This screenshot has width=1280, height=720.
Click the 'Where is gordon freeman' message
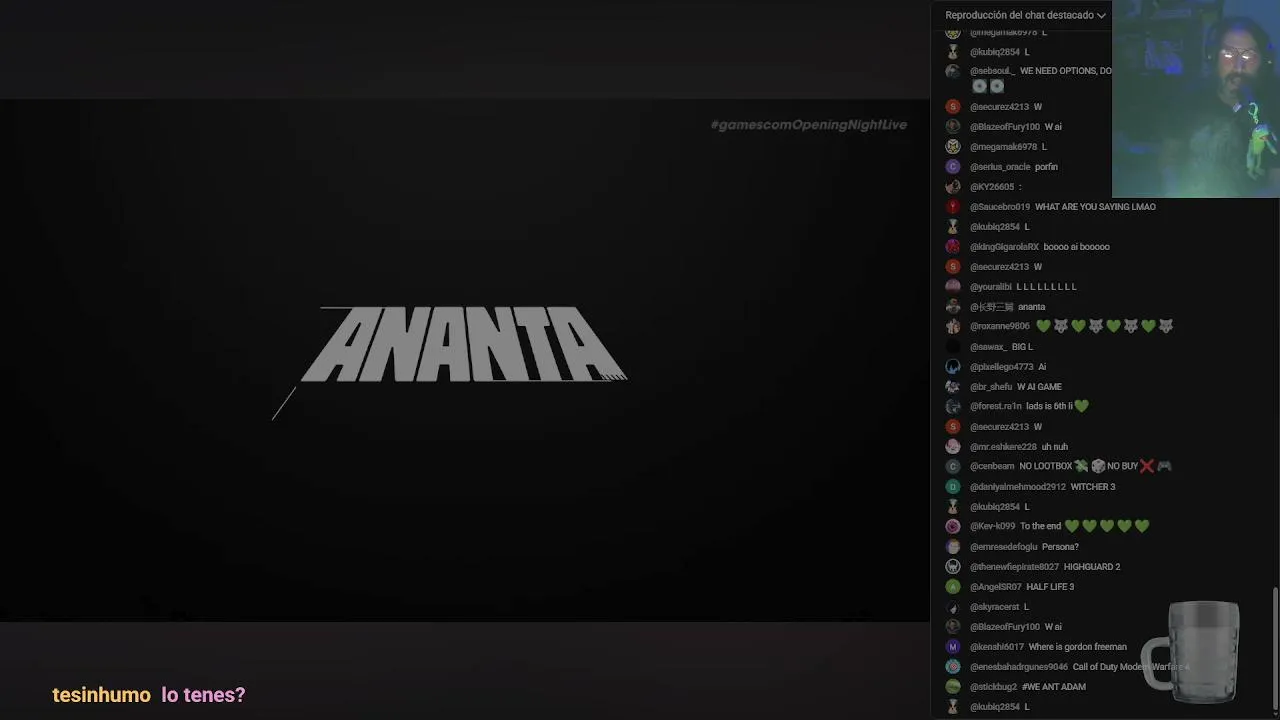[1078, 647]
